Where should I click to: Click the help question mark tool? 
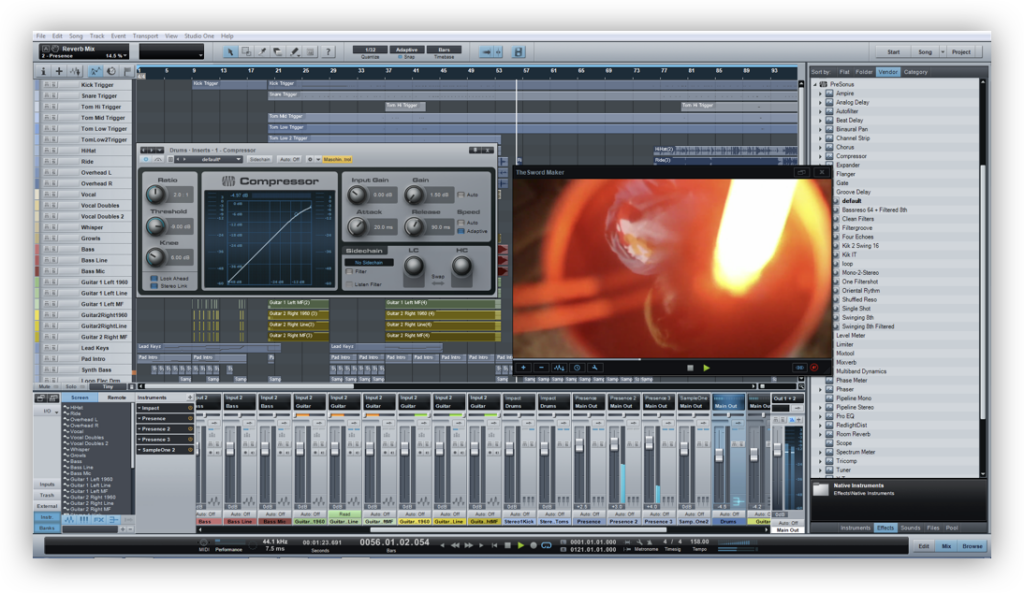coord(328,52)
